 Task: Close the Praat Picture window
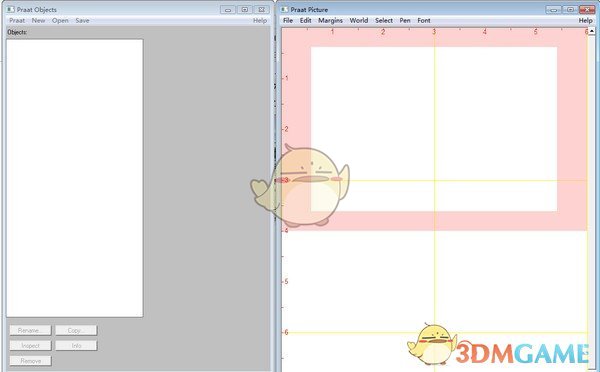tap(587, 10)
